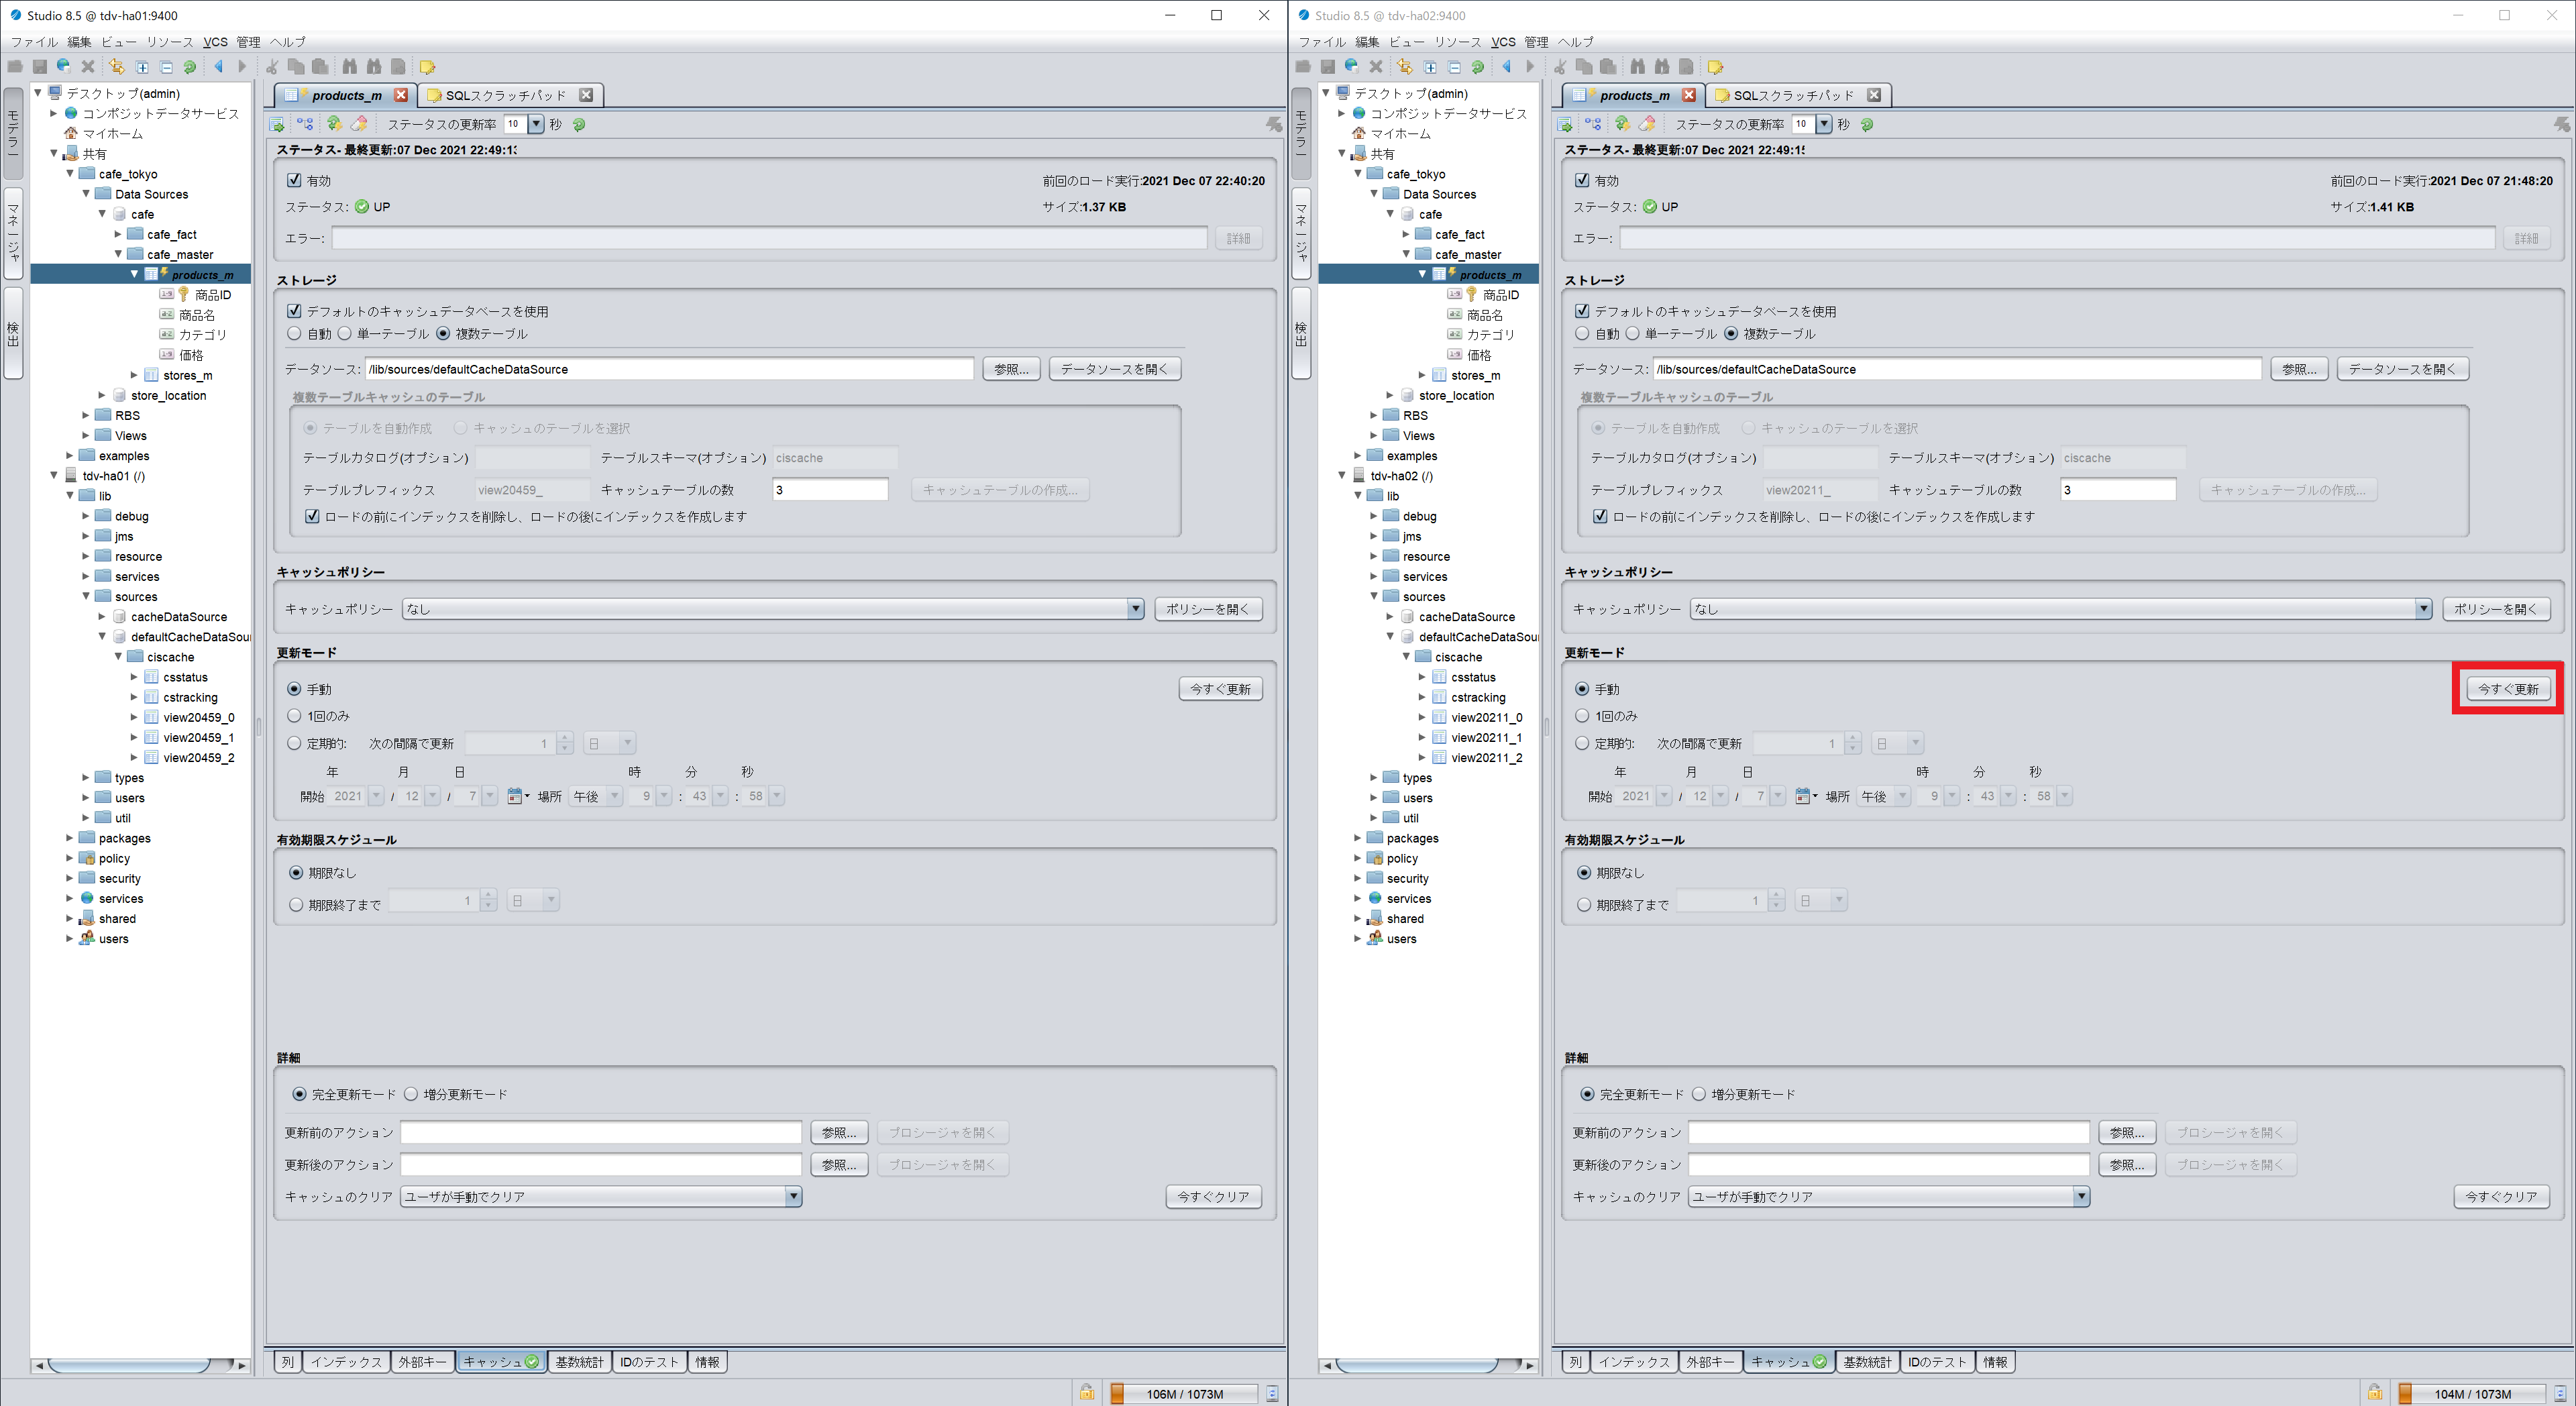Click キャッシュテーブルの数 field in tdv-ha01 window

831,490
